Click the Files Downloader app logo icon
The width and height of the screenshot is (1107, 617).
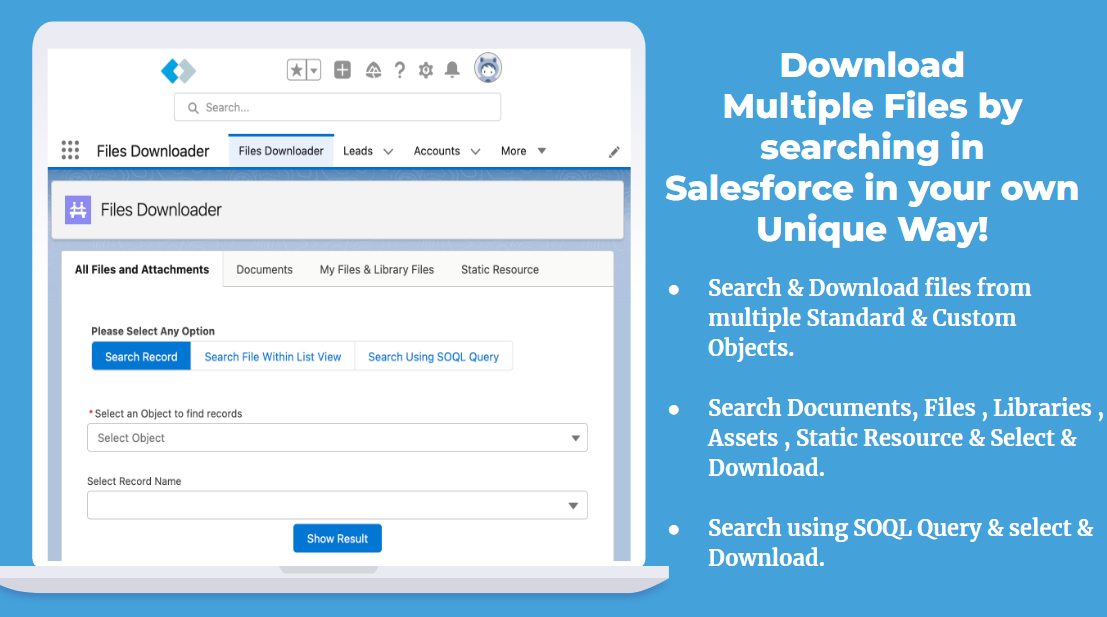click(77, 209)
